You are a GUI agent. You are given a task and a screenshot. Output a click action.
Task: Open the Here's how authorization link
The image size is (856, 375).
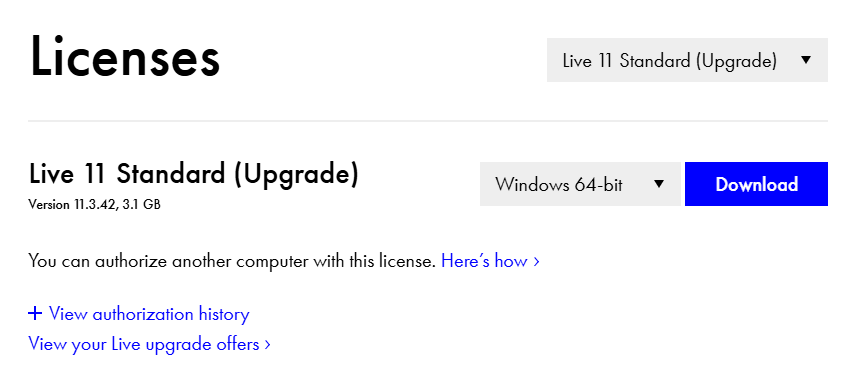[490, 261]
